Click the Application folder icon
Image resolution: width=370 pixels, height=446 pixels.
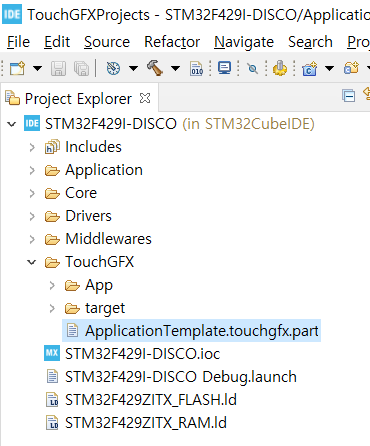pos(52,171)
